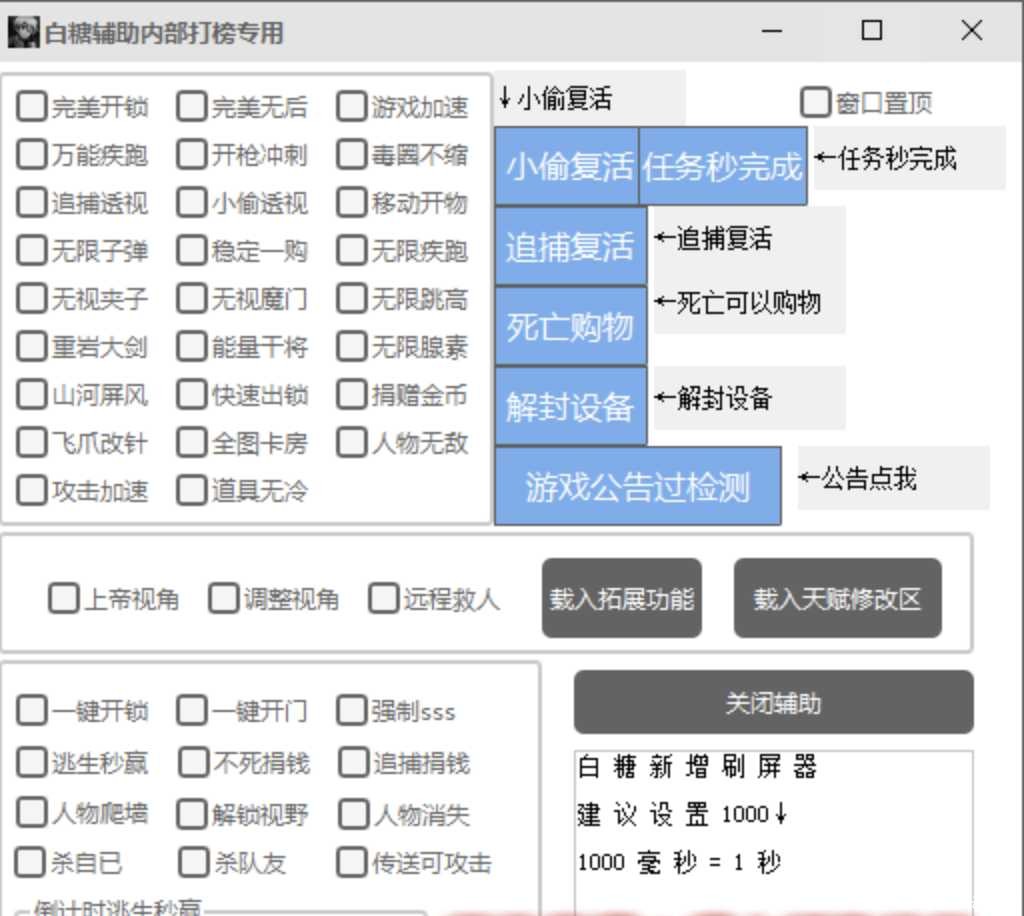Enable 重岩大剑 checkbox

point(31,347)
